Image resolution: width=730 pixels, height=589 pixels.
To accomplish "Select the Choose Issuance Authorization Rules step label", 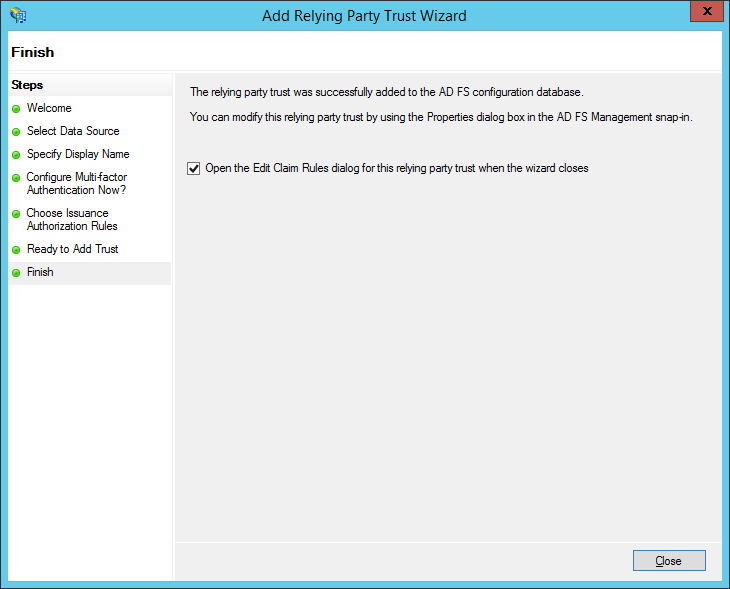I will [x=72, y=220].
